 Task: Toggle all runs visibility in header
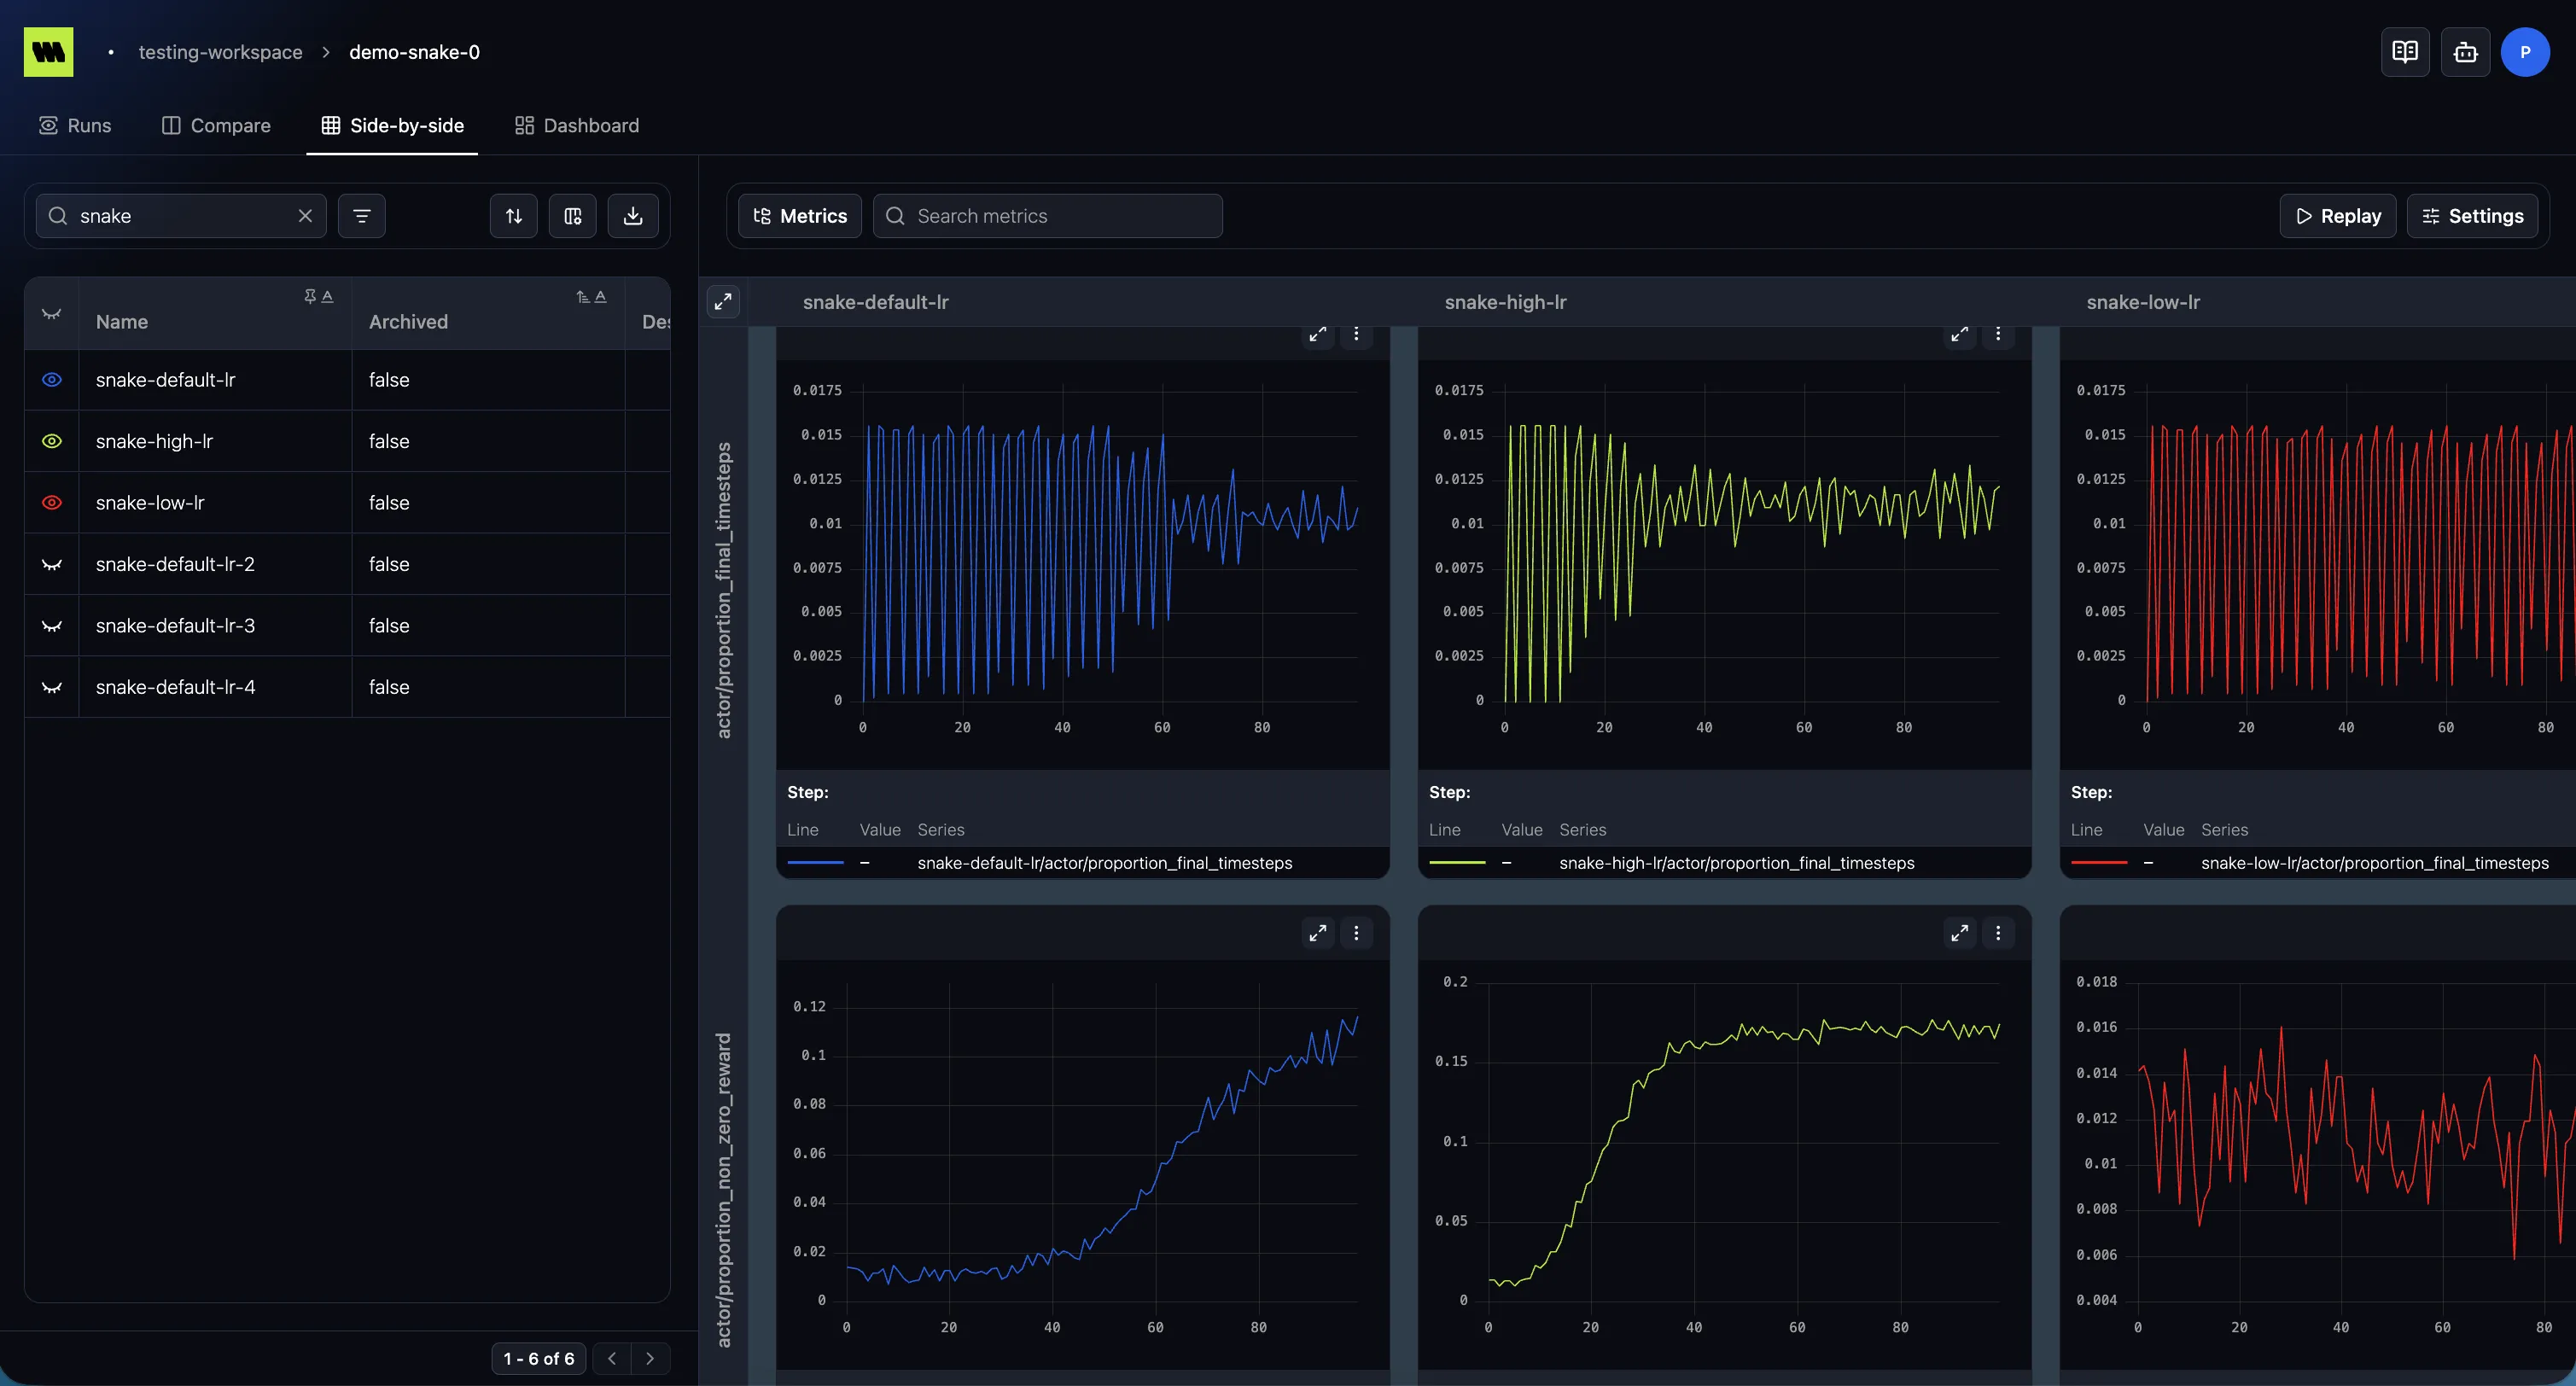click(x=52, y=314)
